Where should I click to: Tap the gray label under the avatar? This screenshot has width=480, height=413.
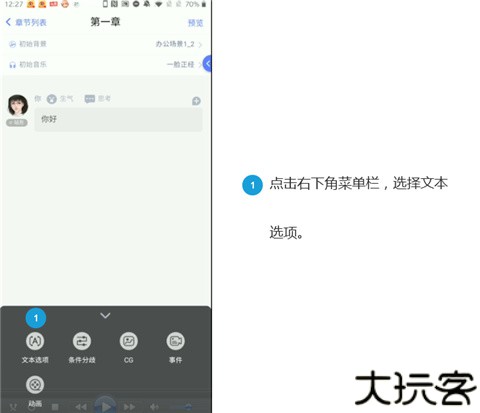point(17,123)
